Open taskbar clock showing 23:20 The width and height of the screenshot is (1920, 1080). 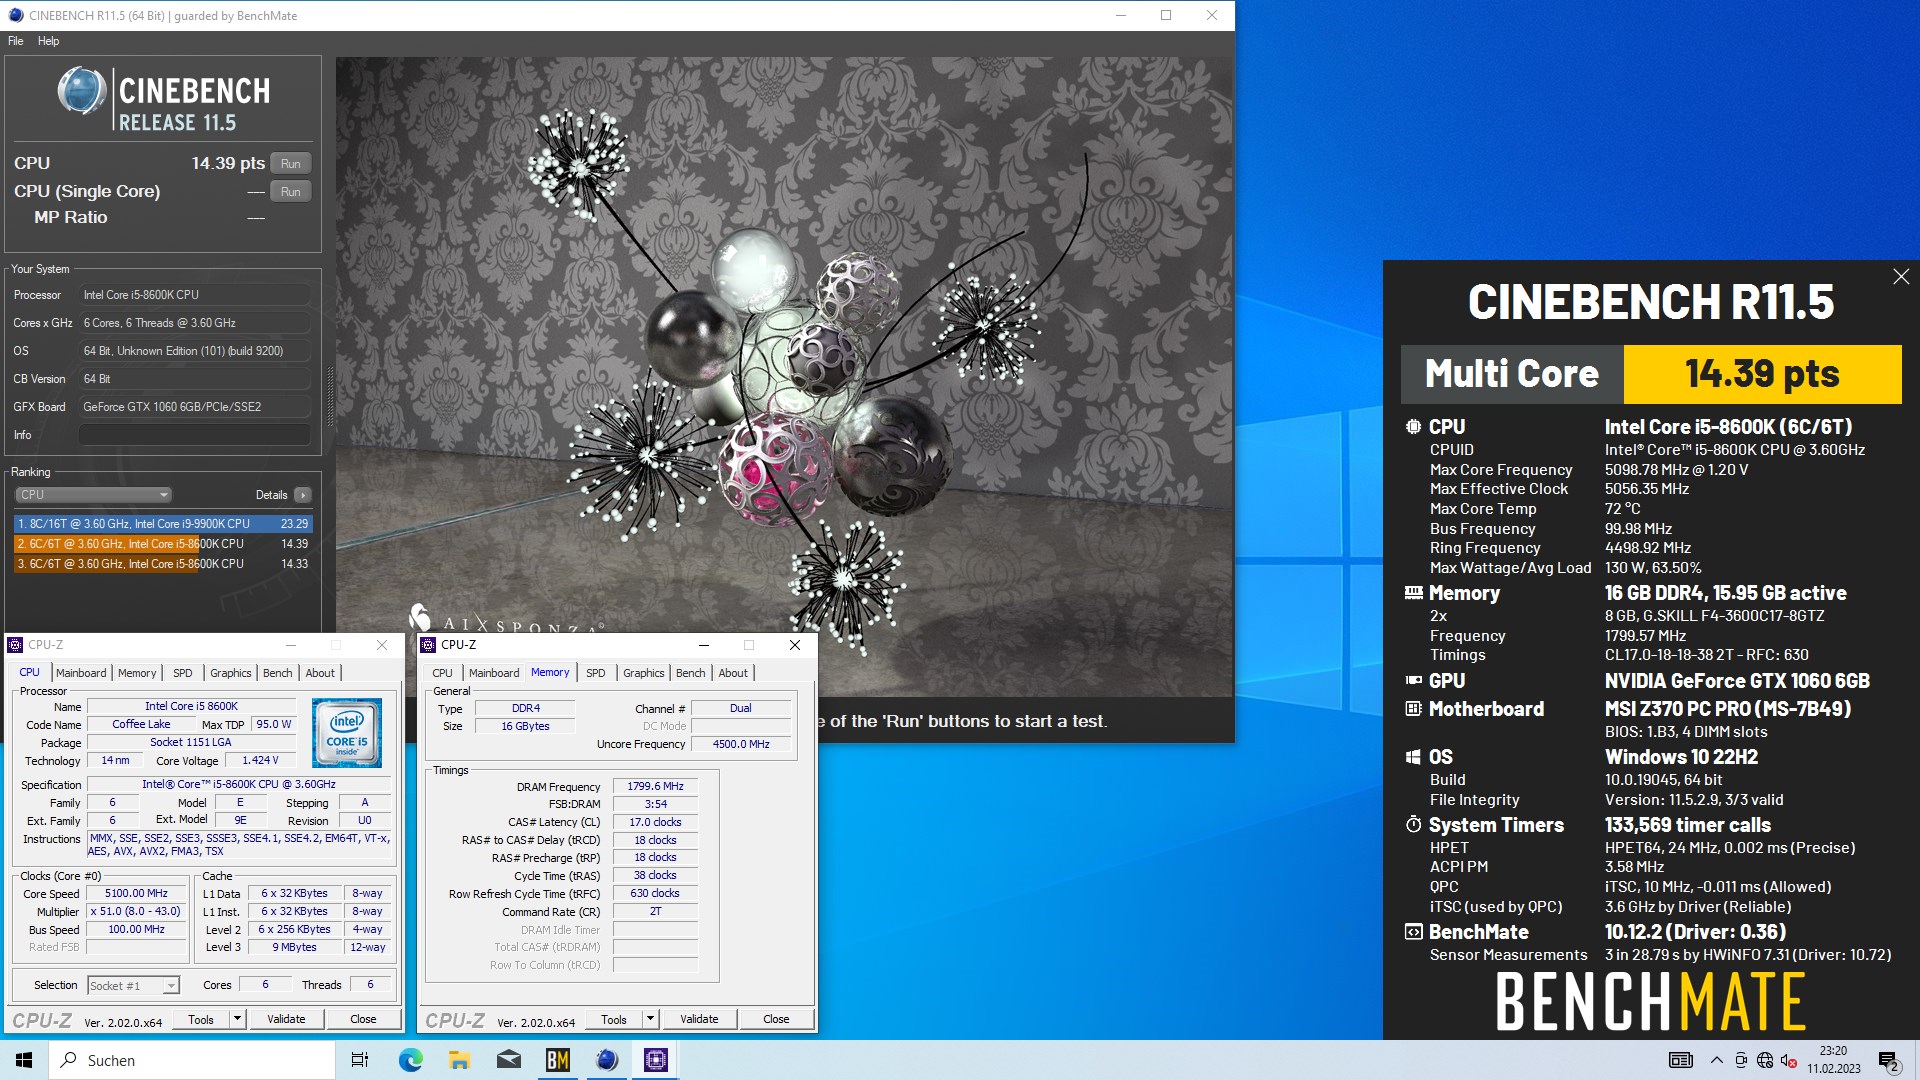pos(1833,1060)
